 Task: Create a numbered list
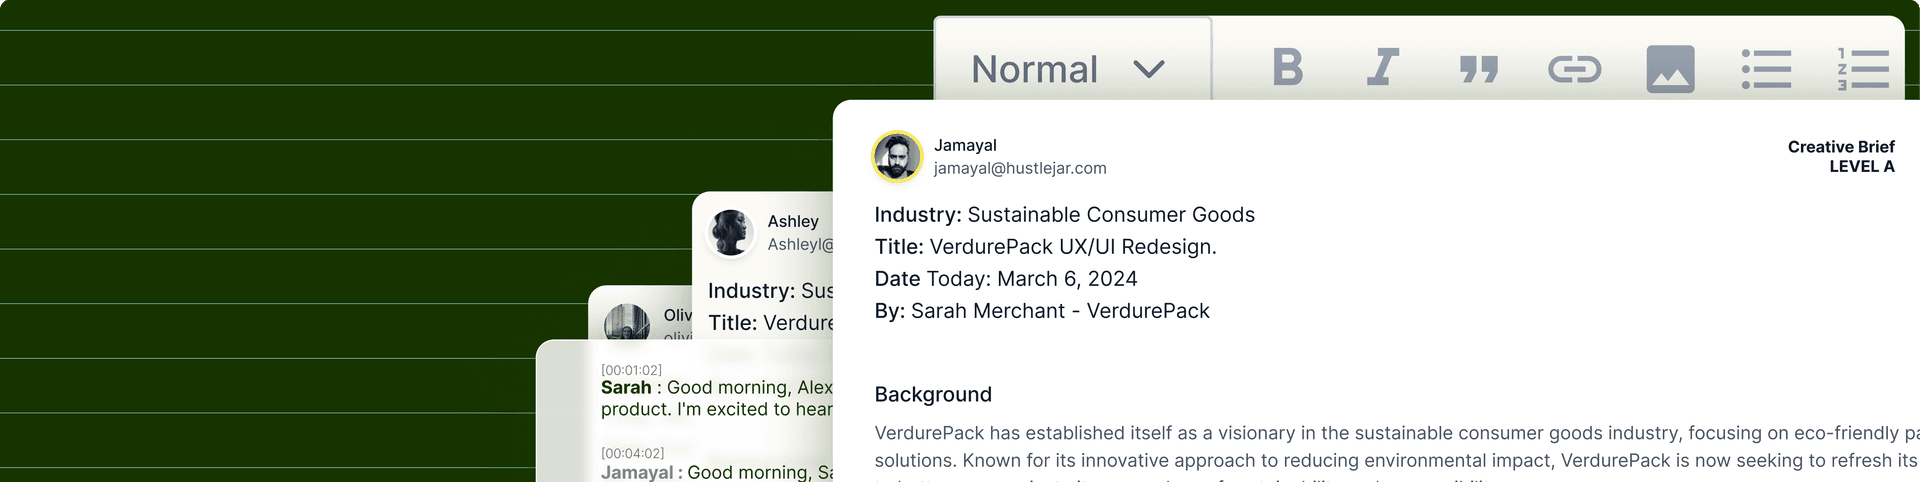[1862, 69]
